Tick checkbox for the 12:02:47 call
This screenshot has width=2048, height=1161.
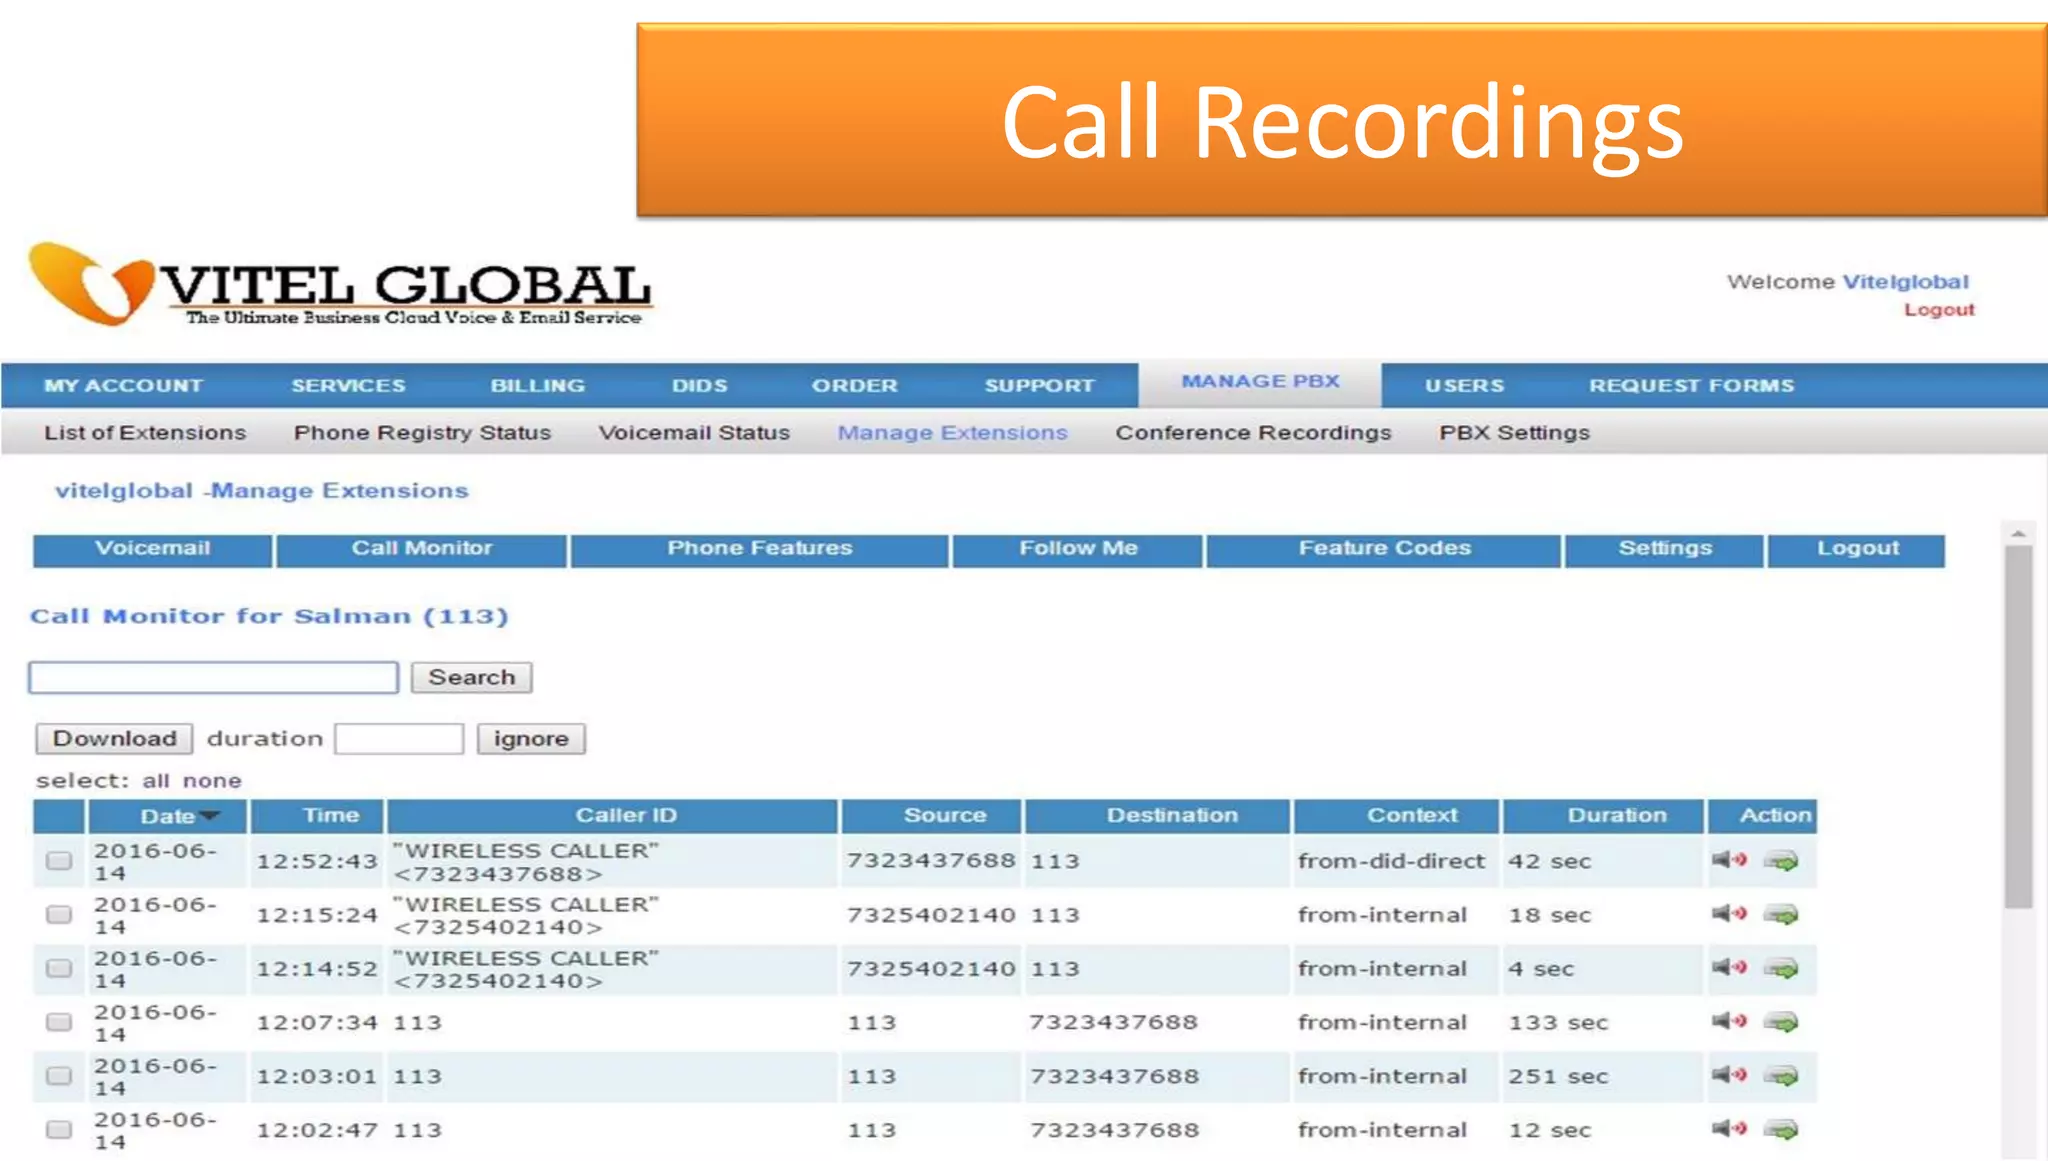point(59,1130)
